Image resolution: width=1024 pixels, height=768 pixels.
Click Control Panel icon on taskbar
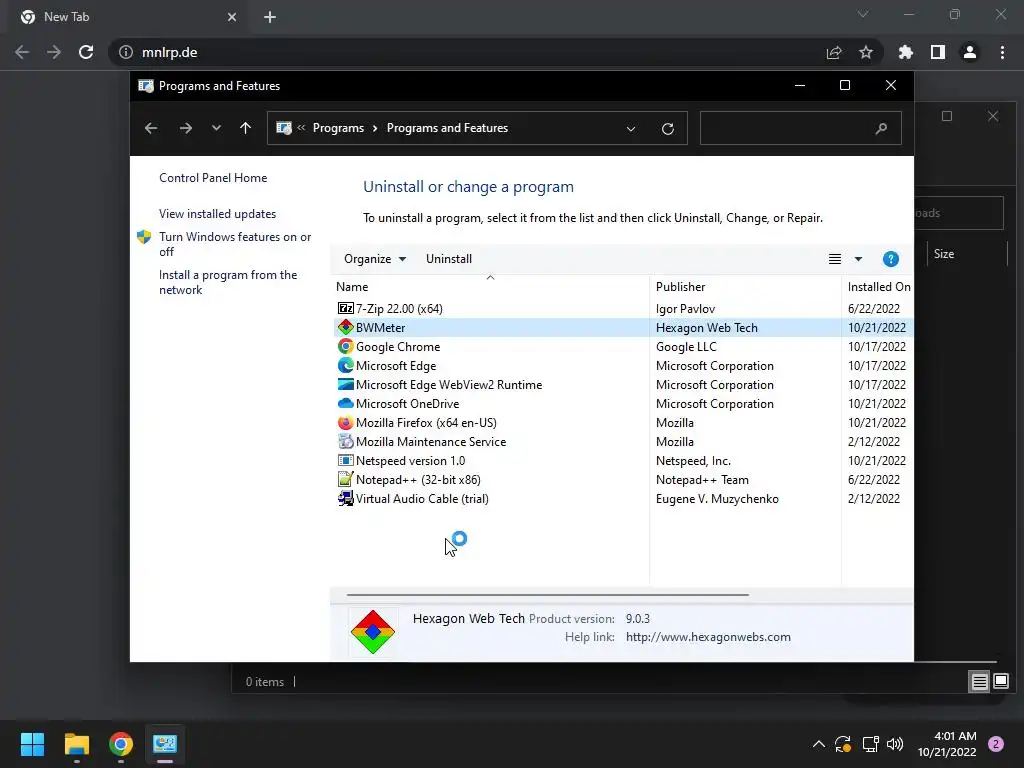165,744
